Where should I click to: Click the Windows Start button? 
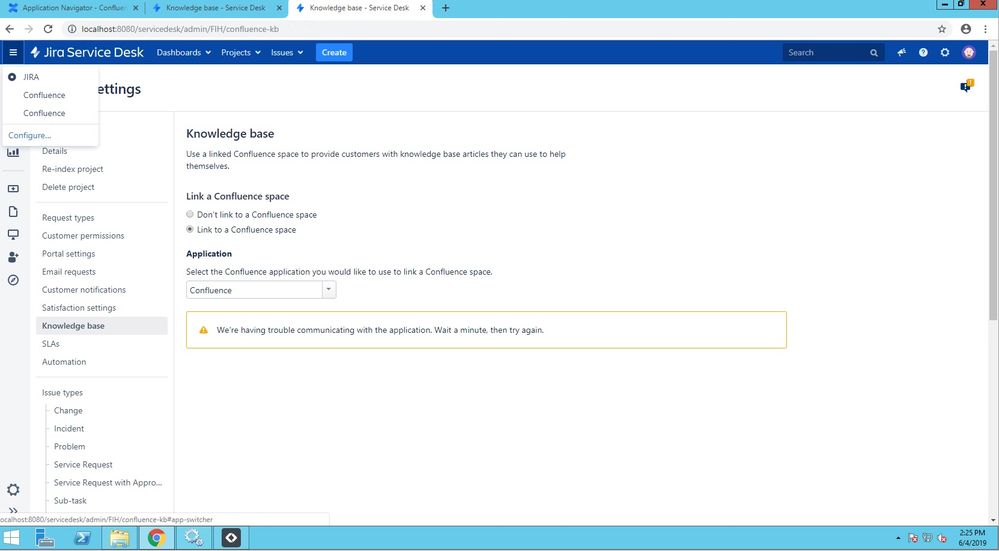[11, 538]
